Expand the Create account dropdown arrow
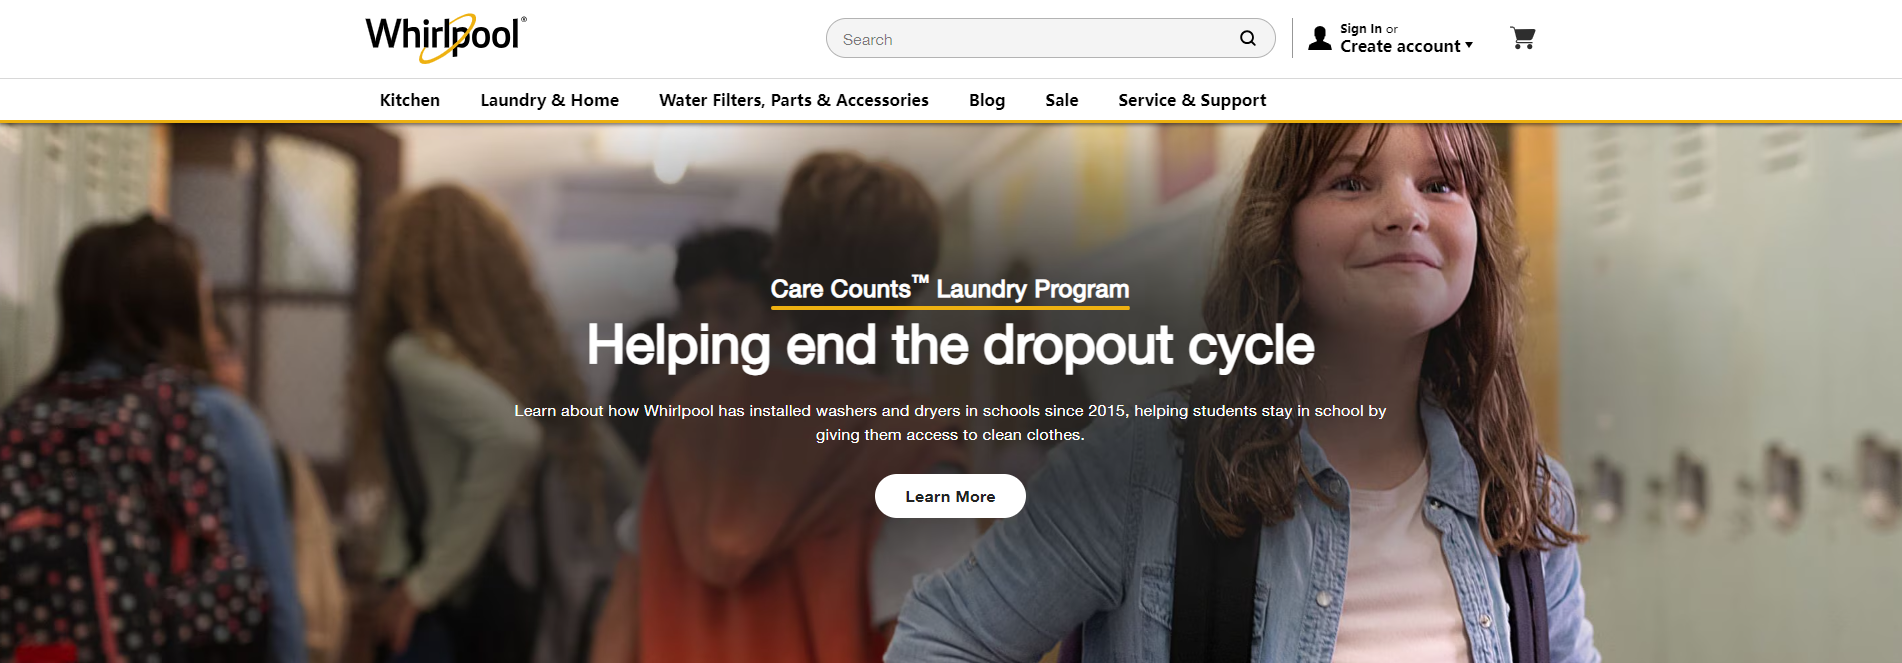The image size is (1902, 663). (1469, 46)
